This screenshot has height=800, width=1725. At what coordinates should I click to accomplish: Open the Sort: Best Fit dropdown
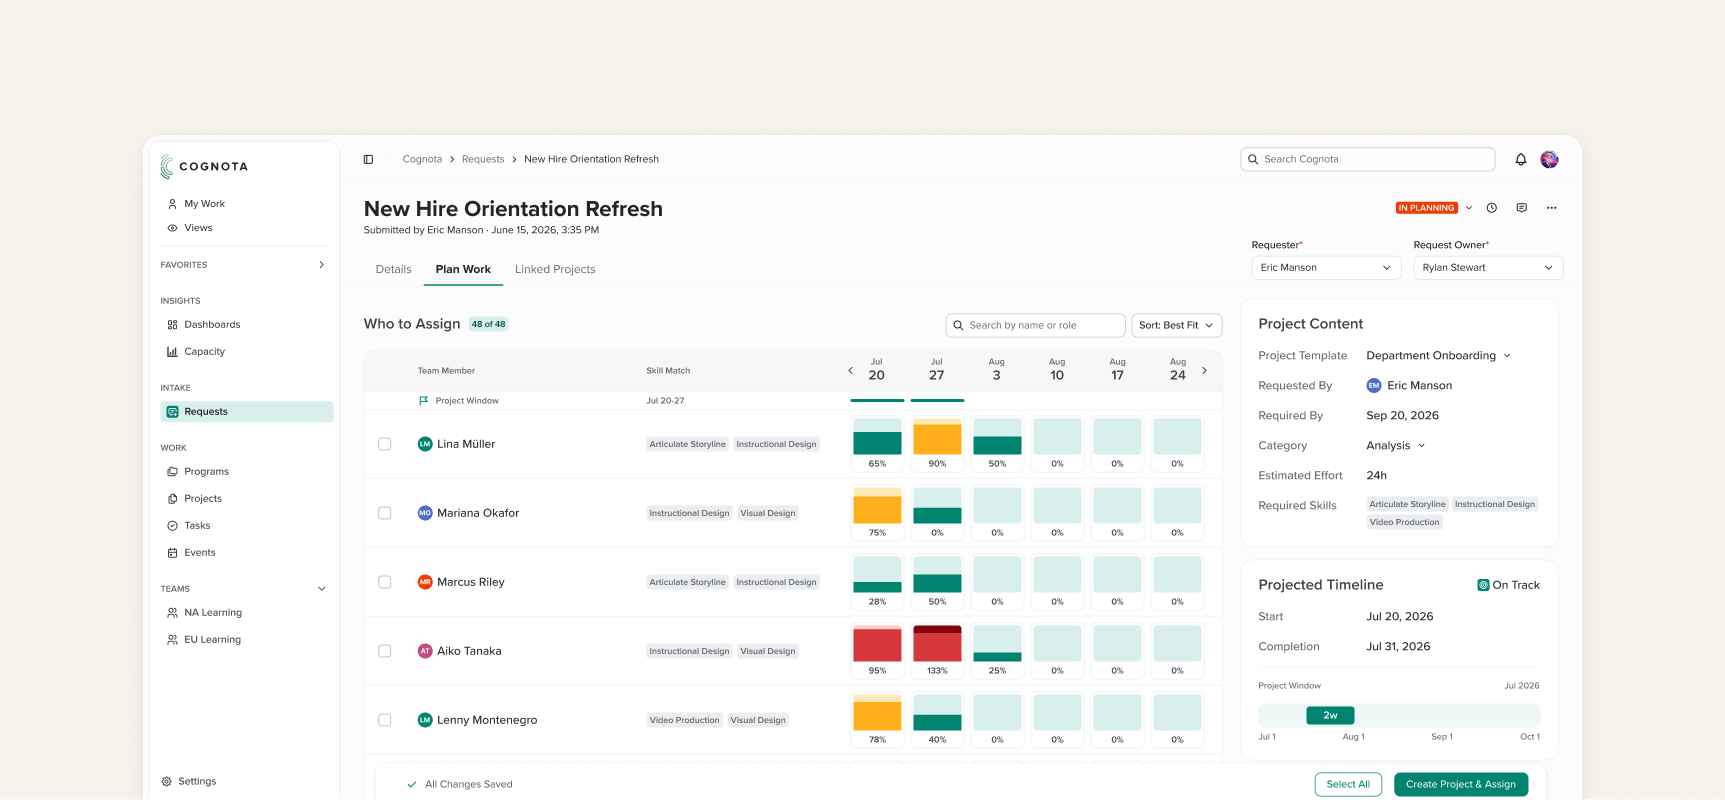pyautogui.click(x=1177, y=325)
